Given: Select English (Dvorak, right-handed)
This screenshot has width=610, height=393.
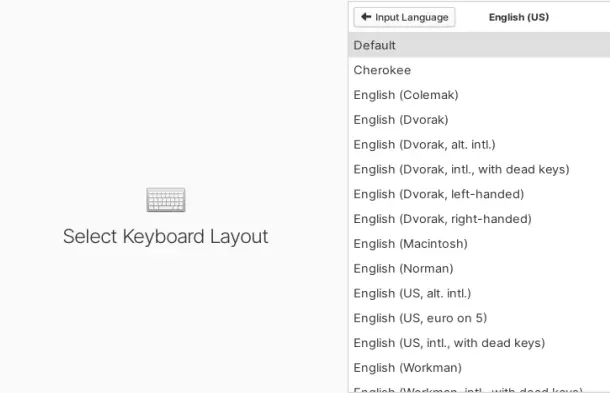Looking at the screenshot, I should [x=479, y=219].
